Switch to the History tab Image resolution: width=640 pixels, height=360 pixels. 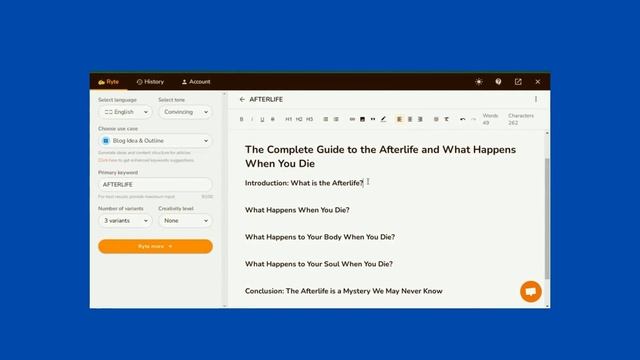pos(150,82)
